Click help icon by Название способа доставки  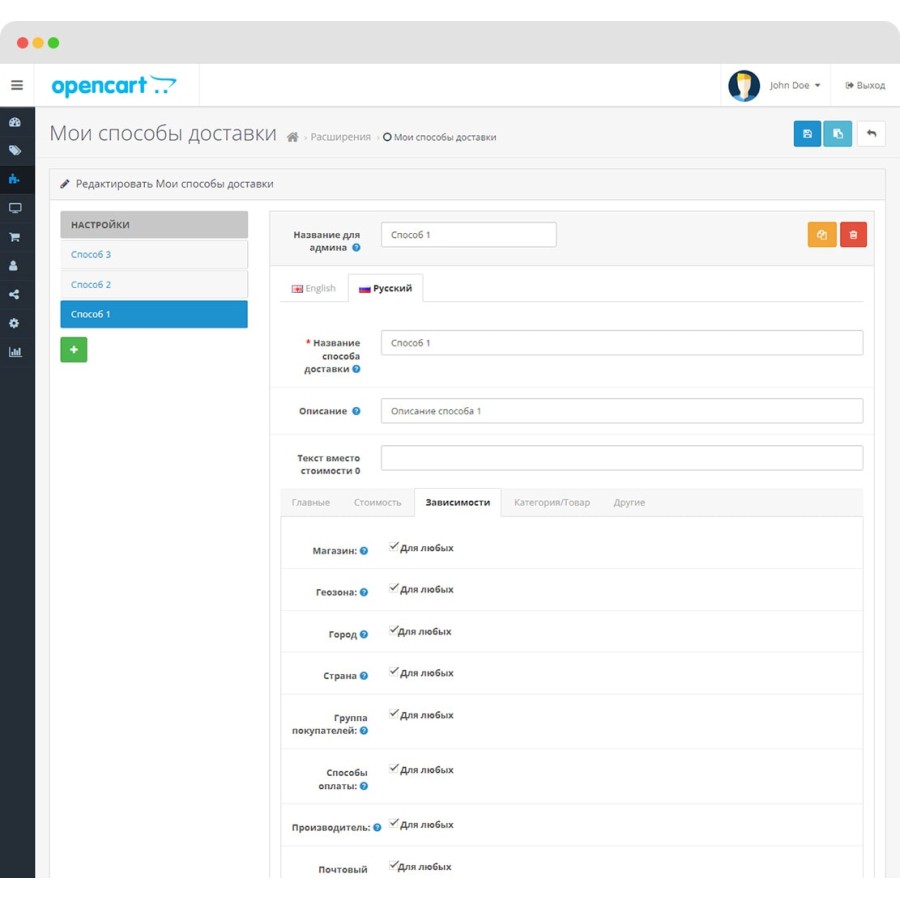(356, 369)
